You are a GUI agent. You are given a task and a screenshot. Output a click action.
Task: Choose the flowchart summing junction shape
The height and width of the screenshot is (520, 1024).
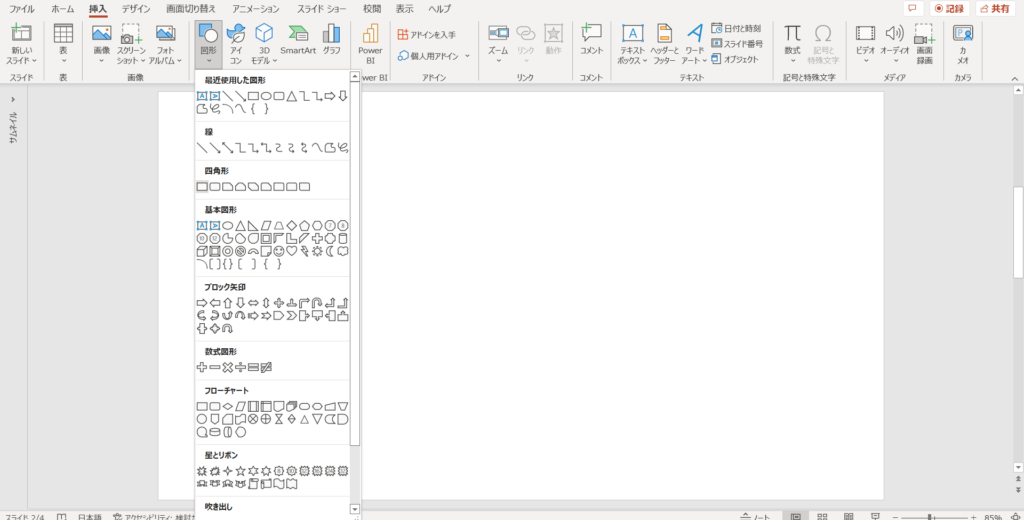(x=253, y=419)
